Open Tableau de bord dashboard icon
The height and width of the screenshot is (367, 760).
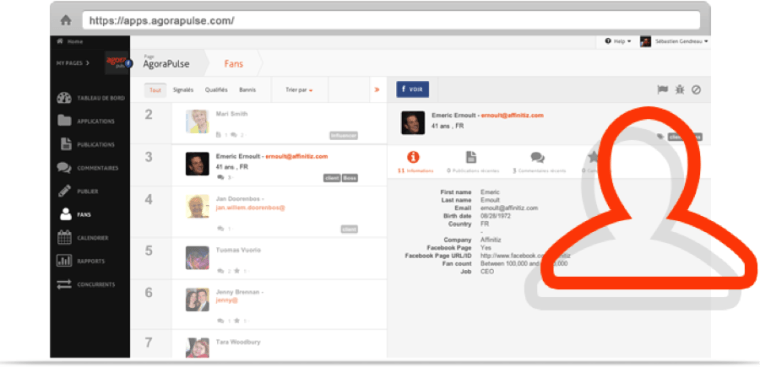(64, 98)
